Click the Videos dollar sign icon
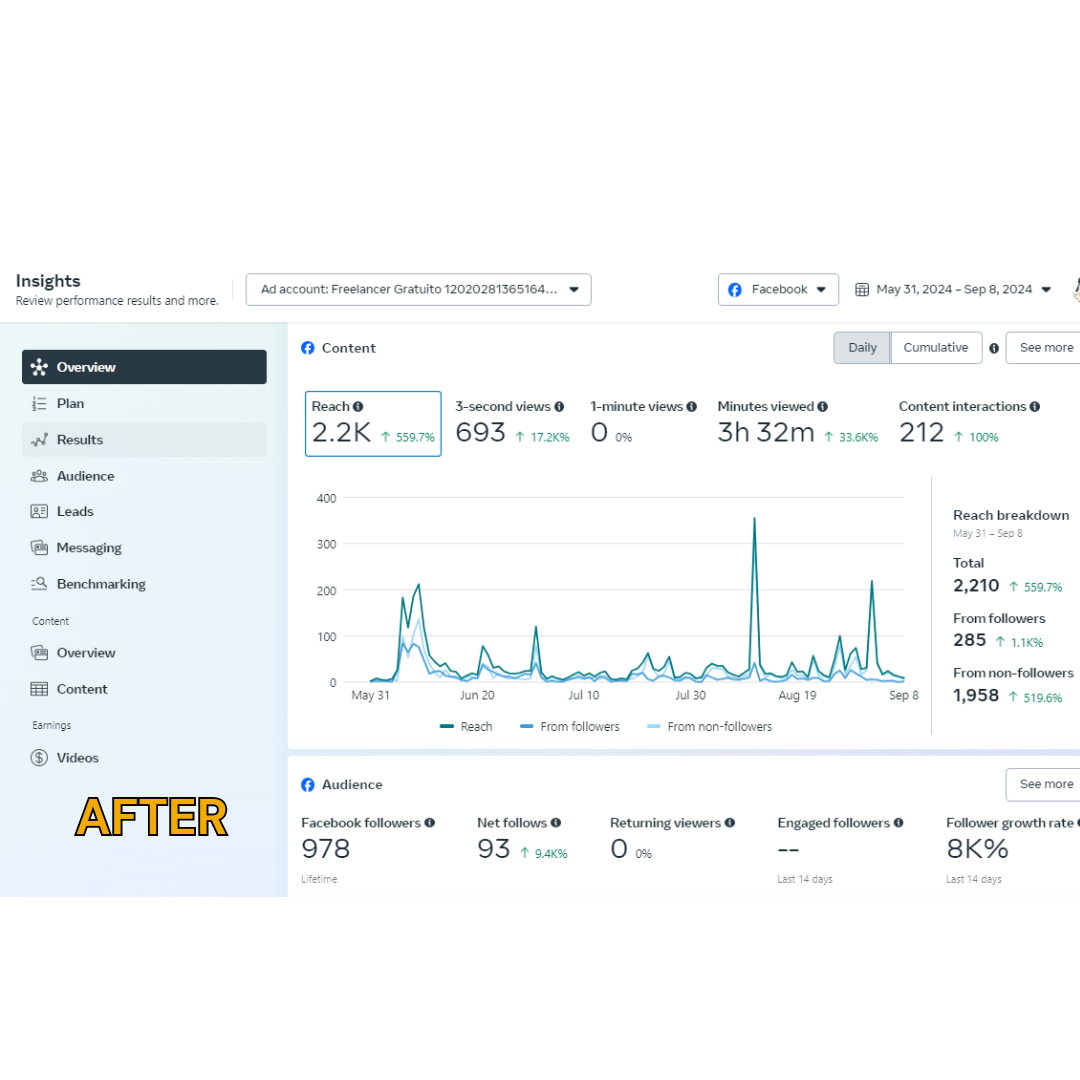1080x1080 pixels. (39, 758)
